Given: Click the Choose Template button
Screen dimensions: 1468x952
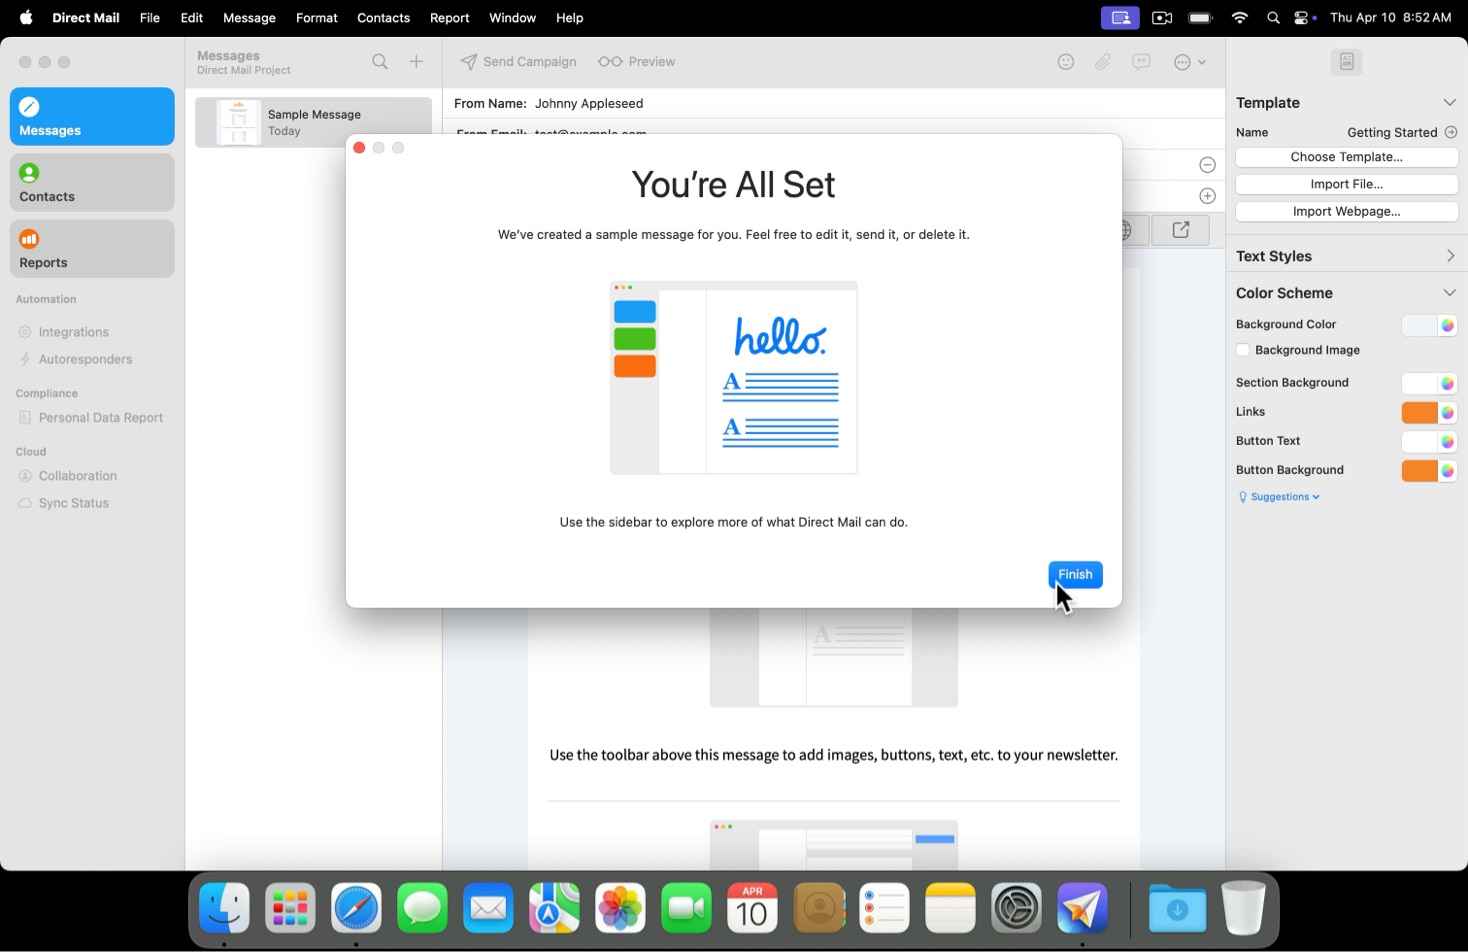Looking at the screenshot, I should [1346, 157].
